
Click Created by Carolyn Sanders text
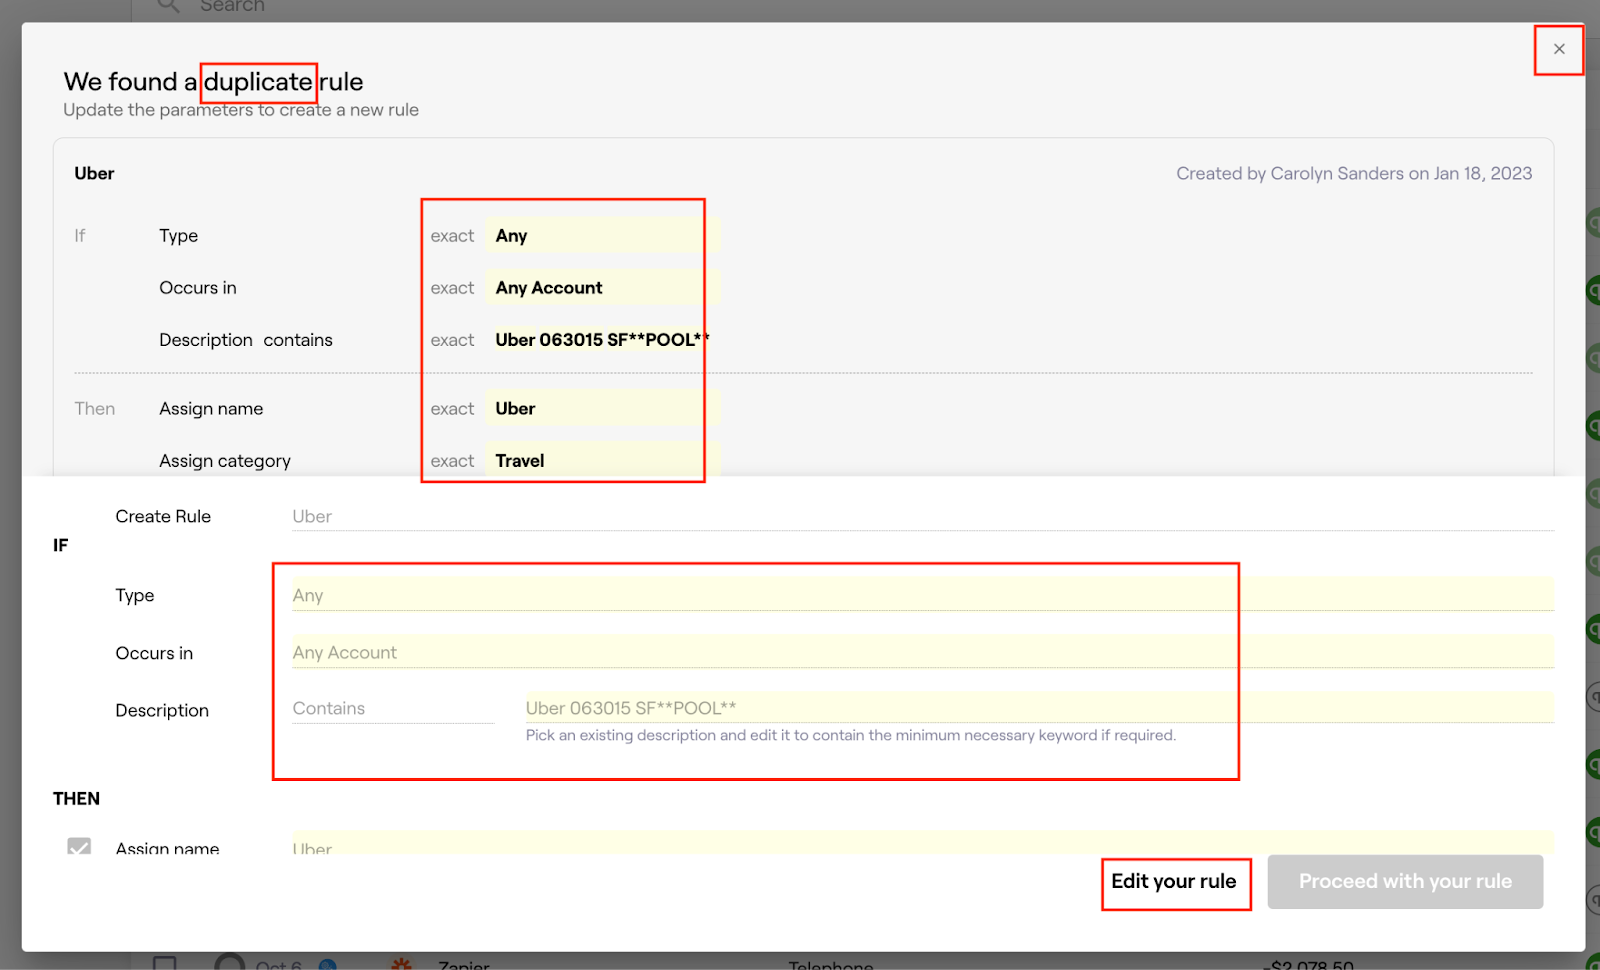[1354, 173]
